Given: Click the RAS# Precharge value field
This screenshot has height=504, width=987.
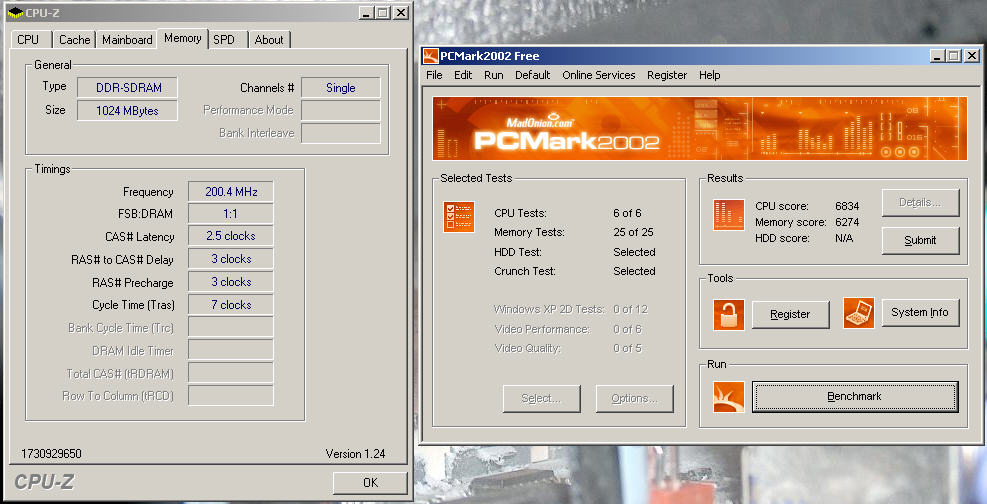Looking at the screenshot, I should pyautogui.click(x=230, y=282).
